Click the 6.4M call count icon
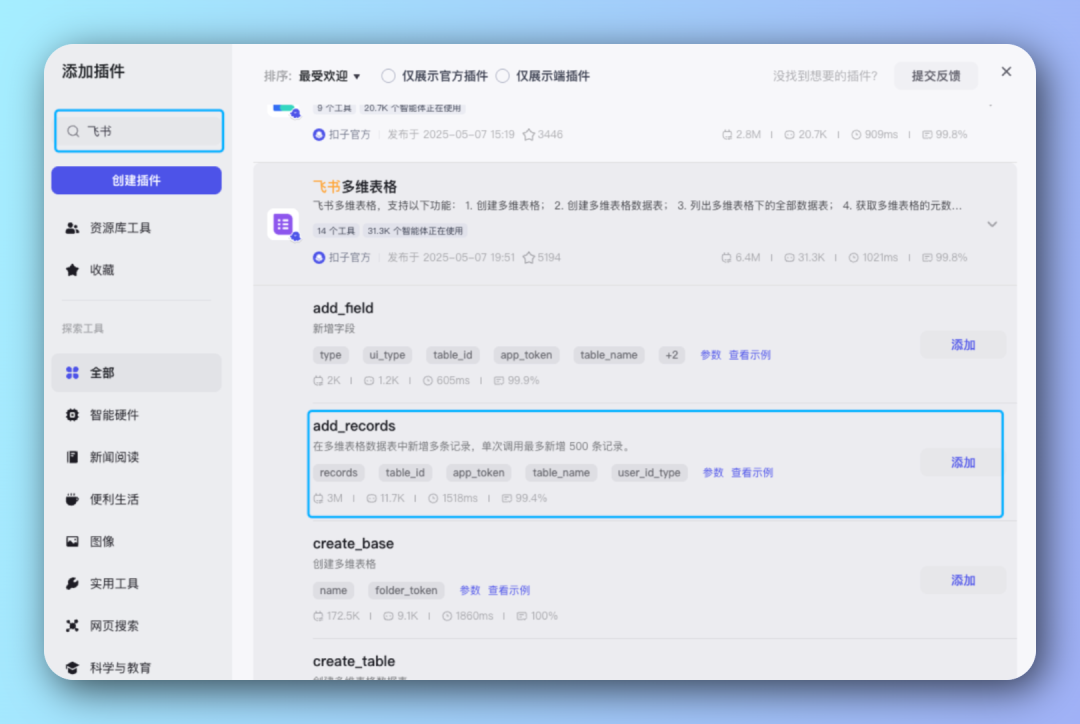 726,258
